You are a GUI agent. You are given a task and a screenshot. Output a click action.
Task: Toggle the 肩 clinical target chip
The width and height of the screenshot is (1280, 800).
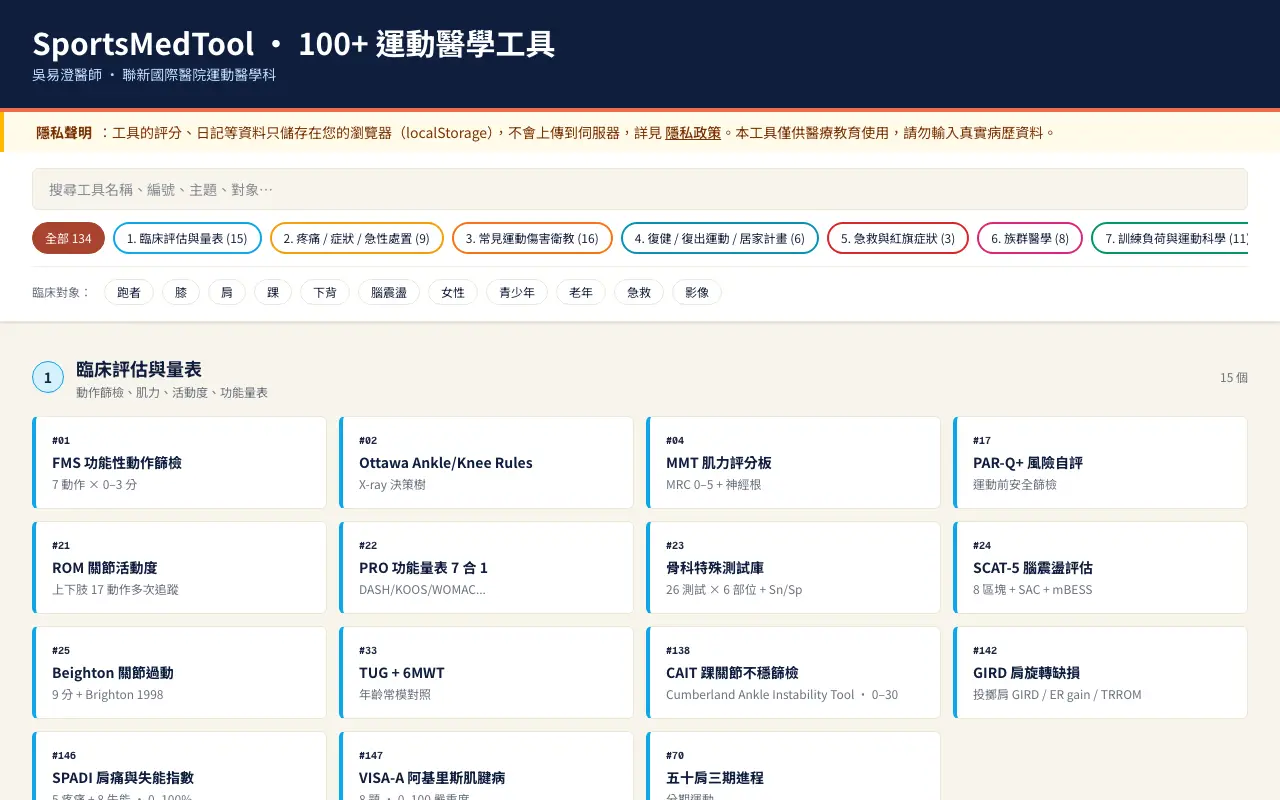pyautogui.click(x=227, y=292)
